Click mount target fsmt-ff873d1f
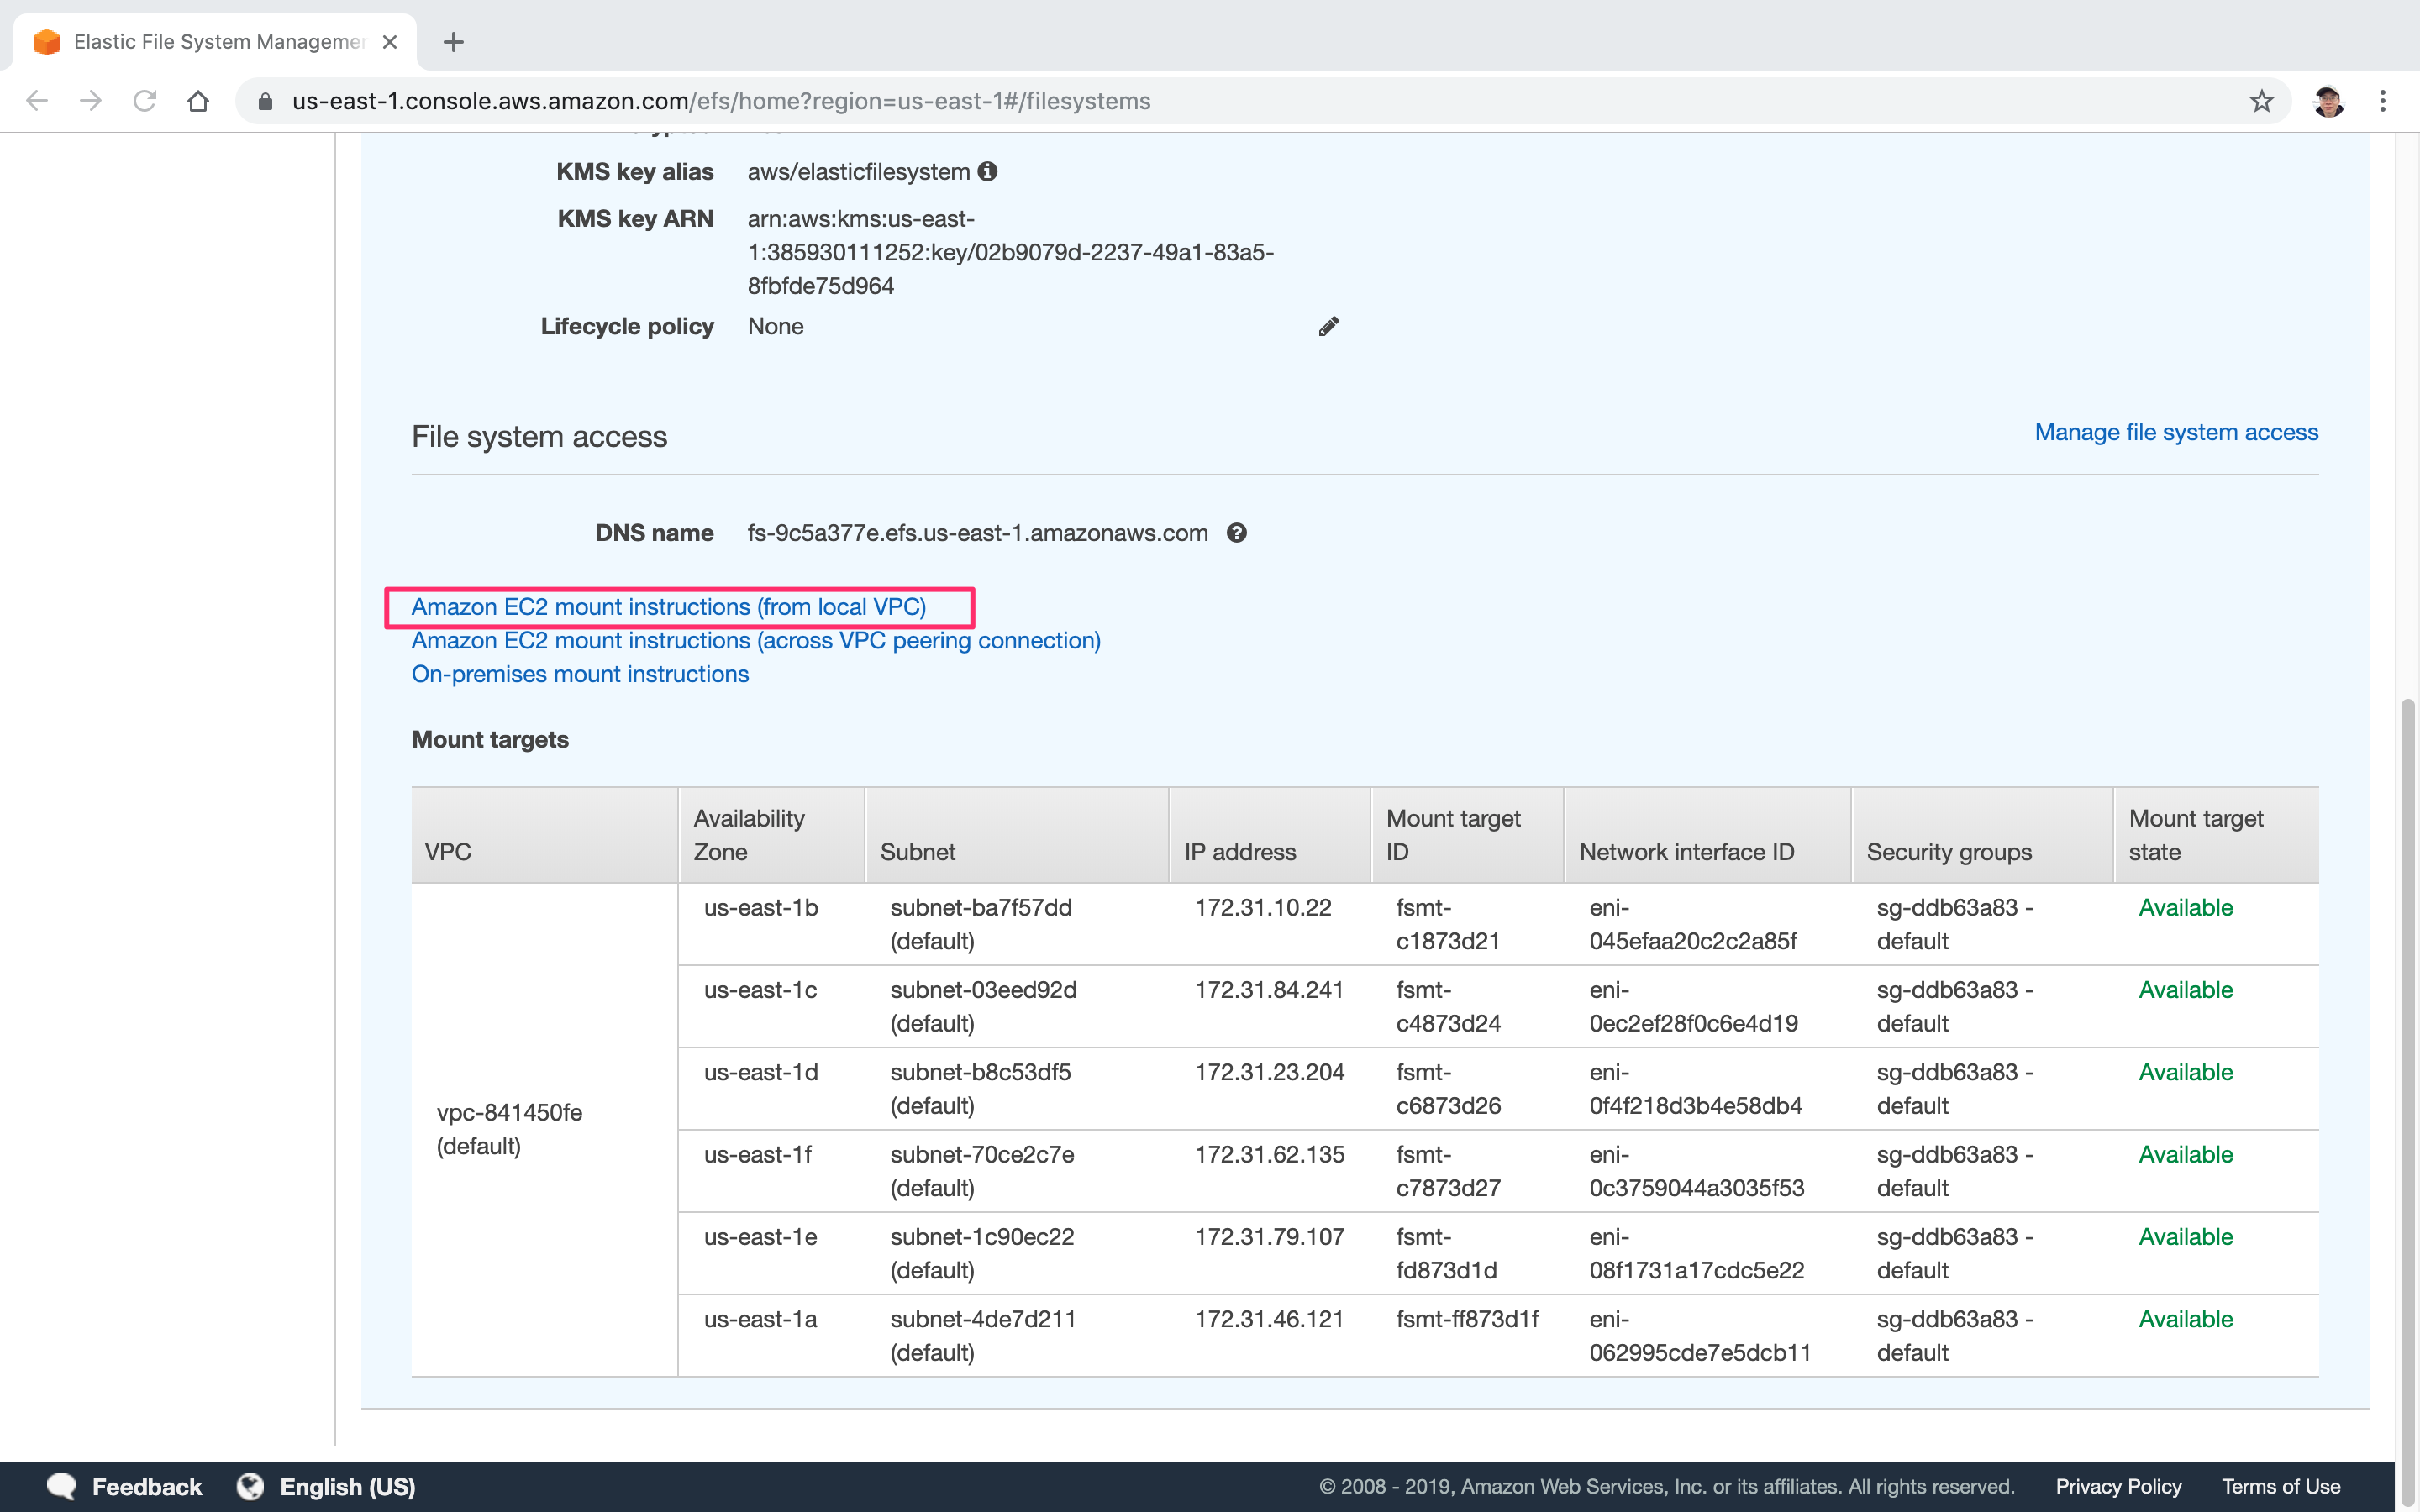This screenshot has width=2420, height=1512. [1467, 1319]
